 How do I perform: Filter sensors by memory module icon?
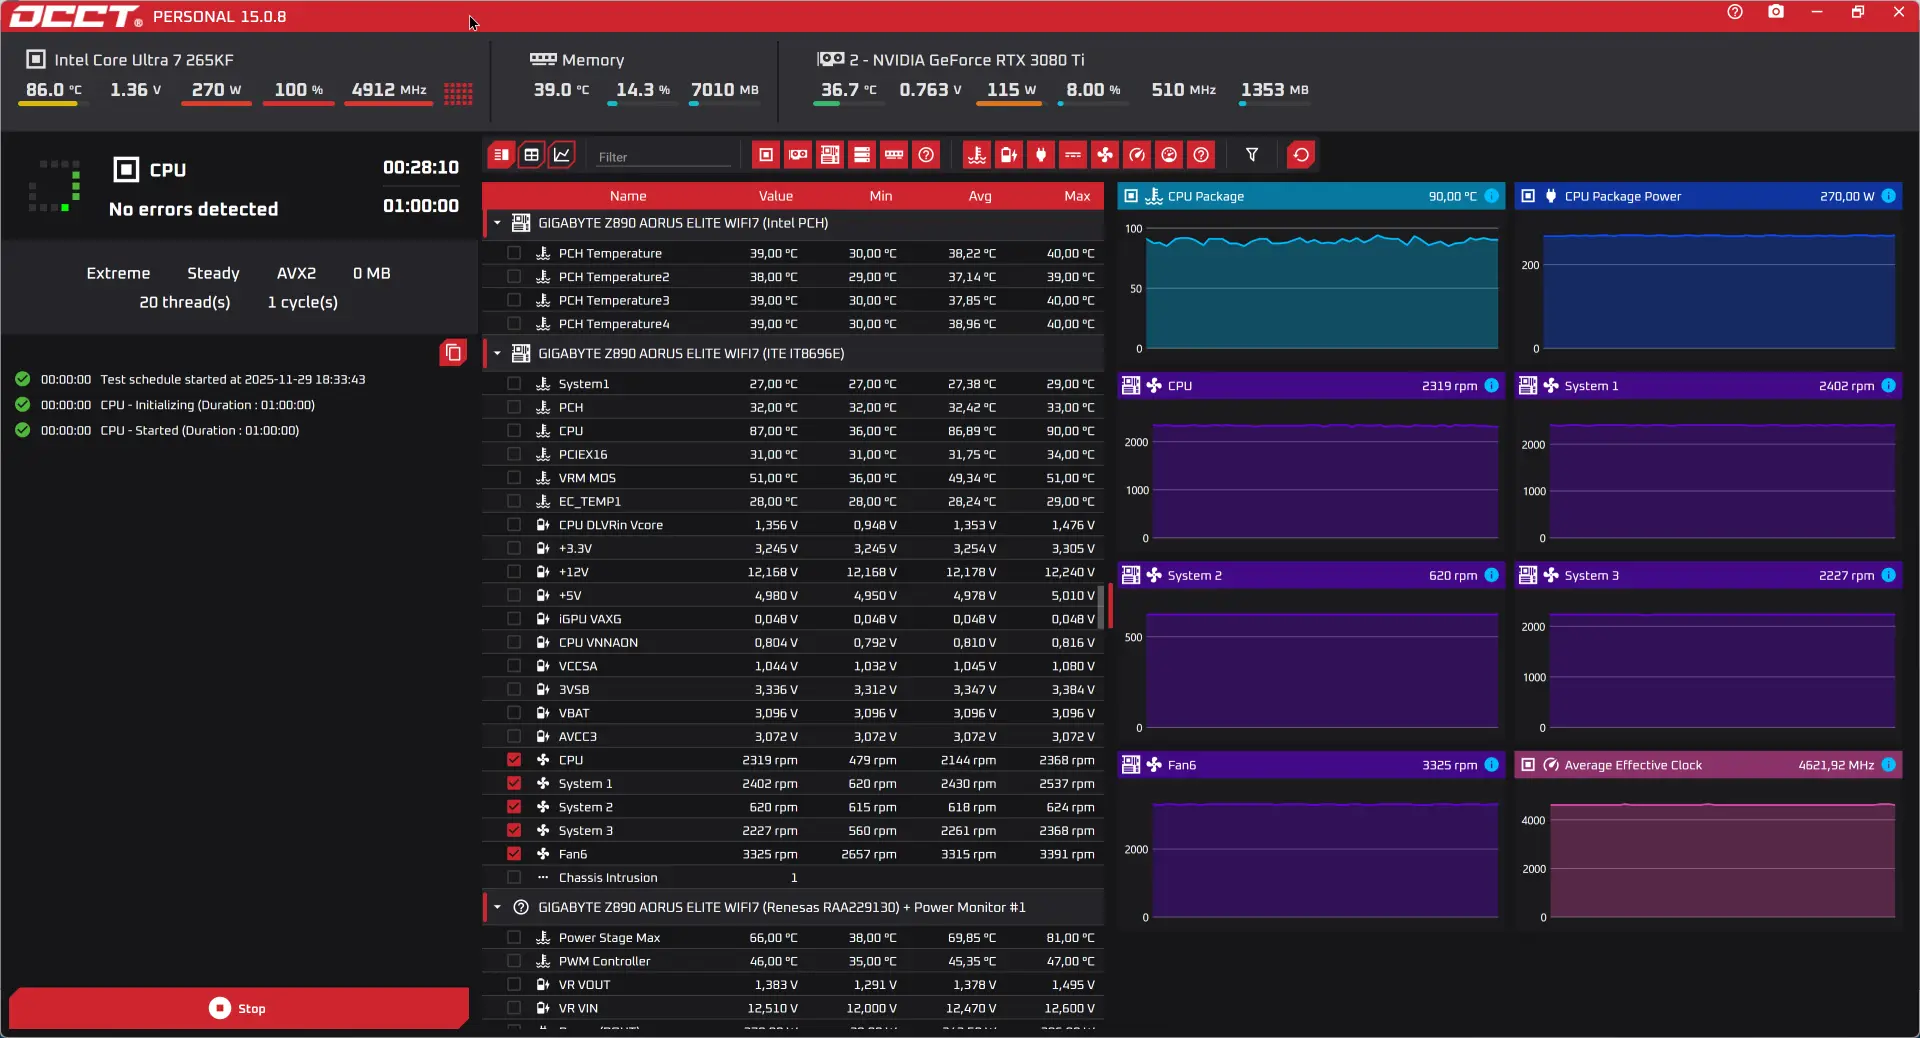point(894,155)
